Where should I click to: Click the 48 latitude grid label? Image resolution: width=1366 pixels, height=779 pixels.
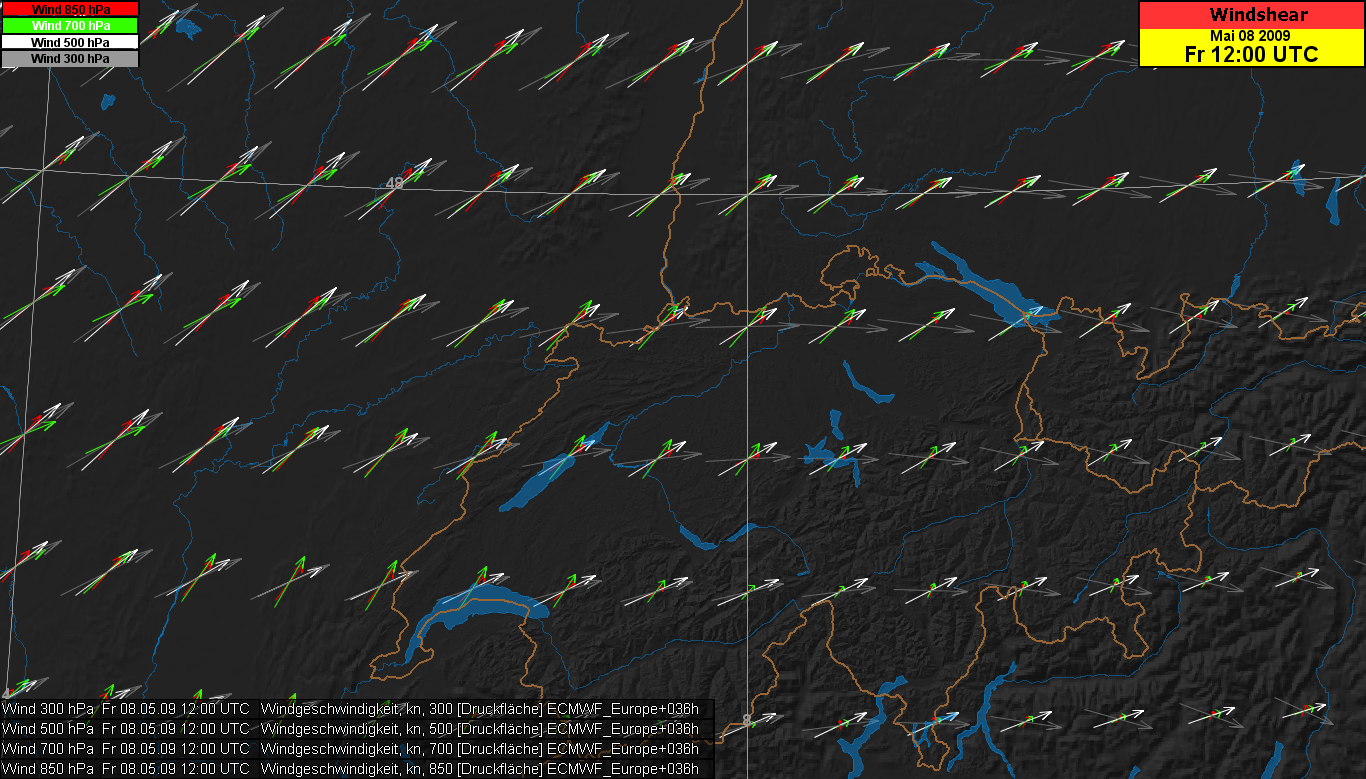pyautogui.click(x=394, y=184)
